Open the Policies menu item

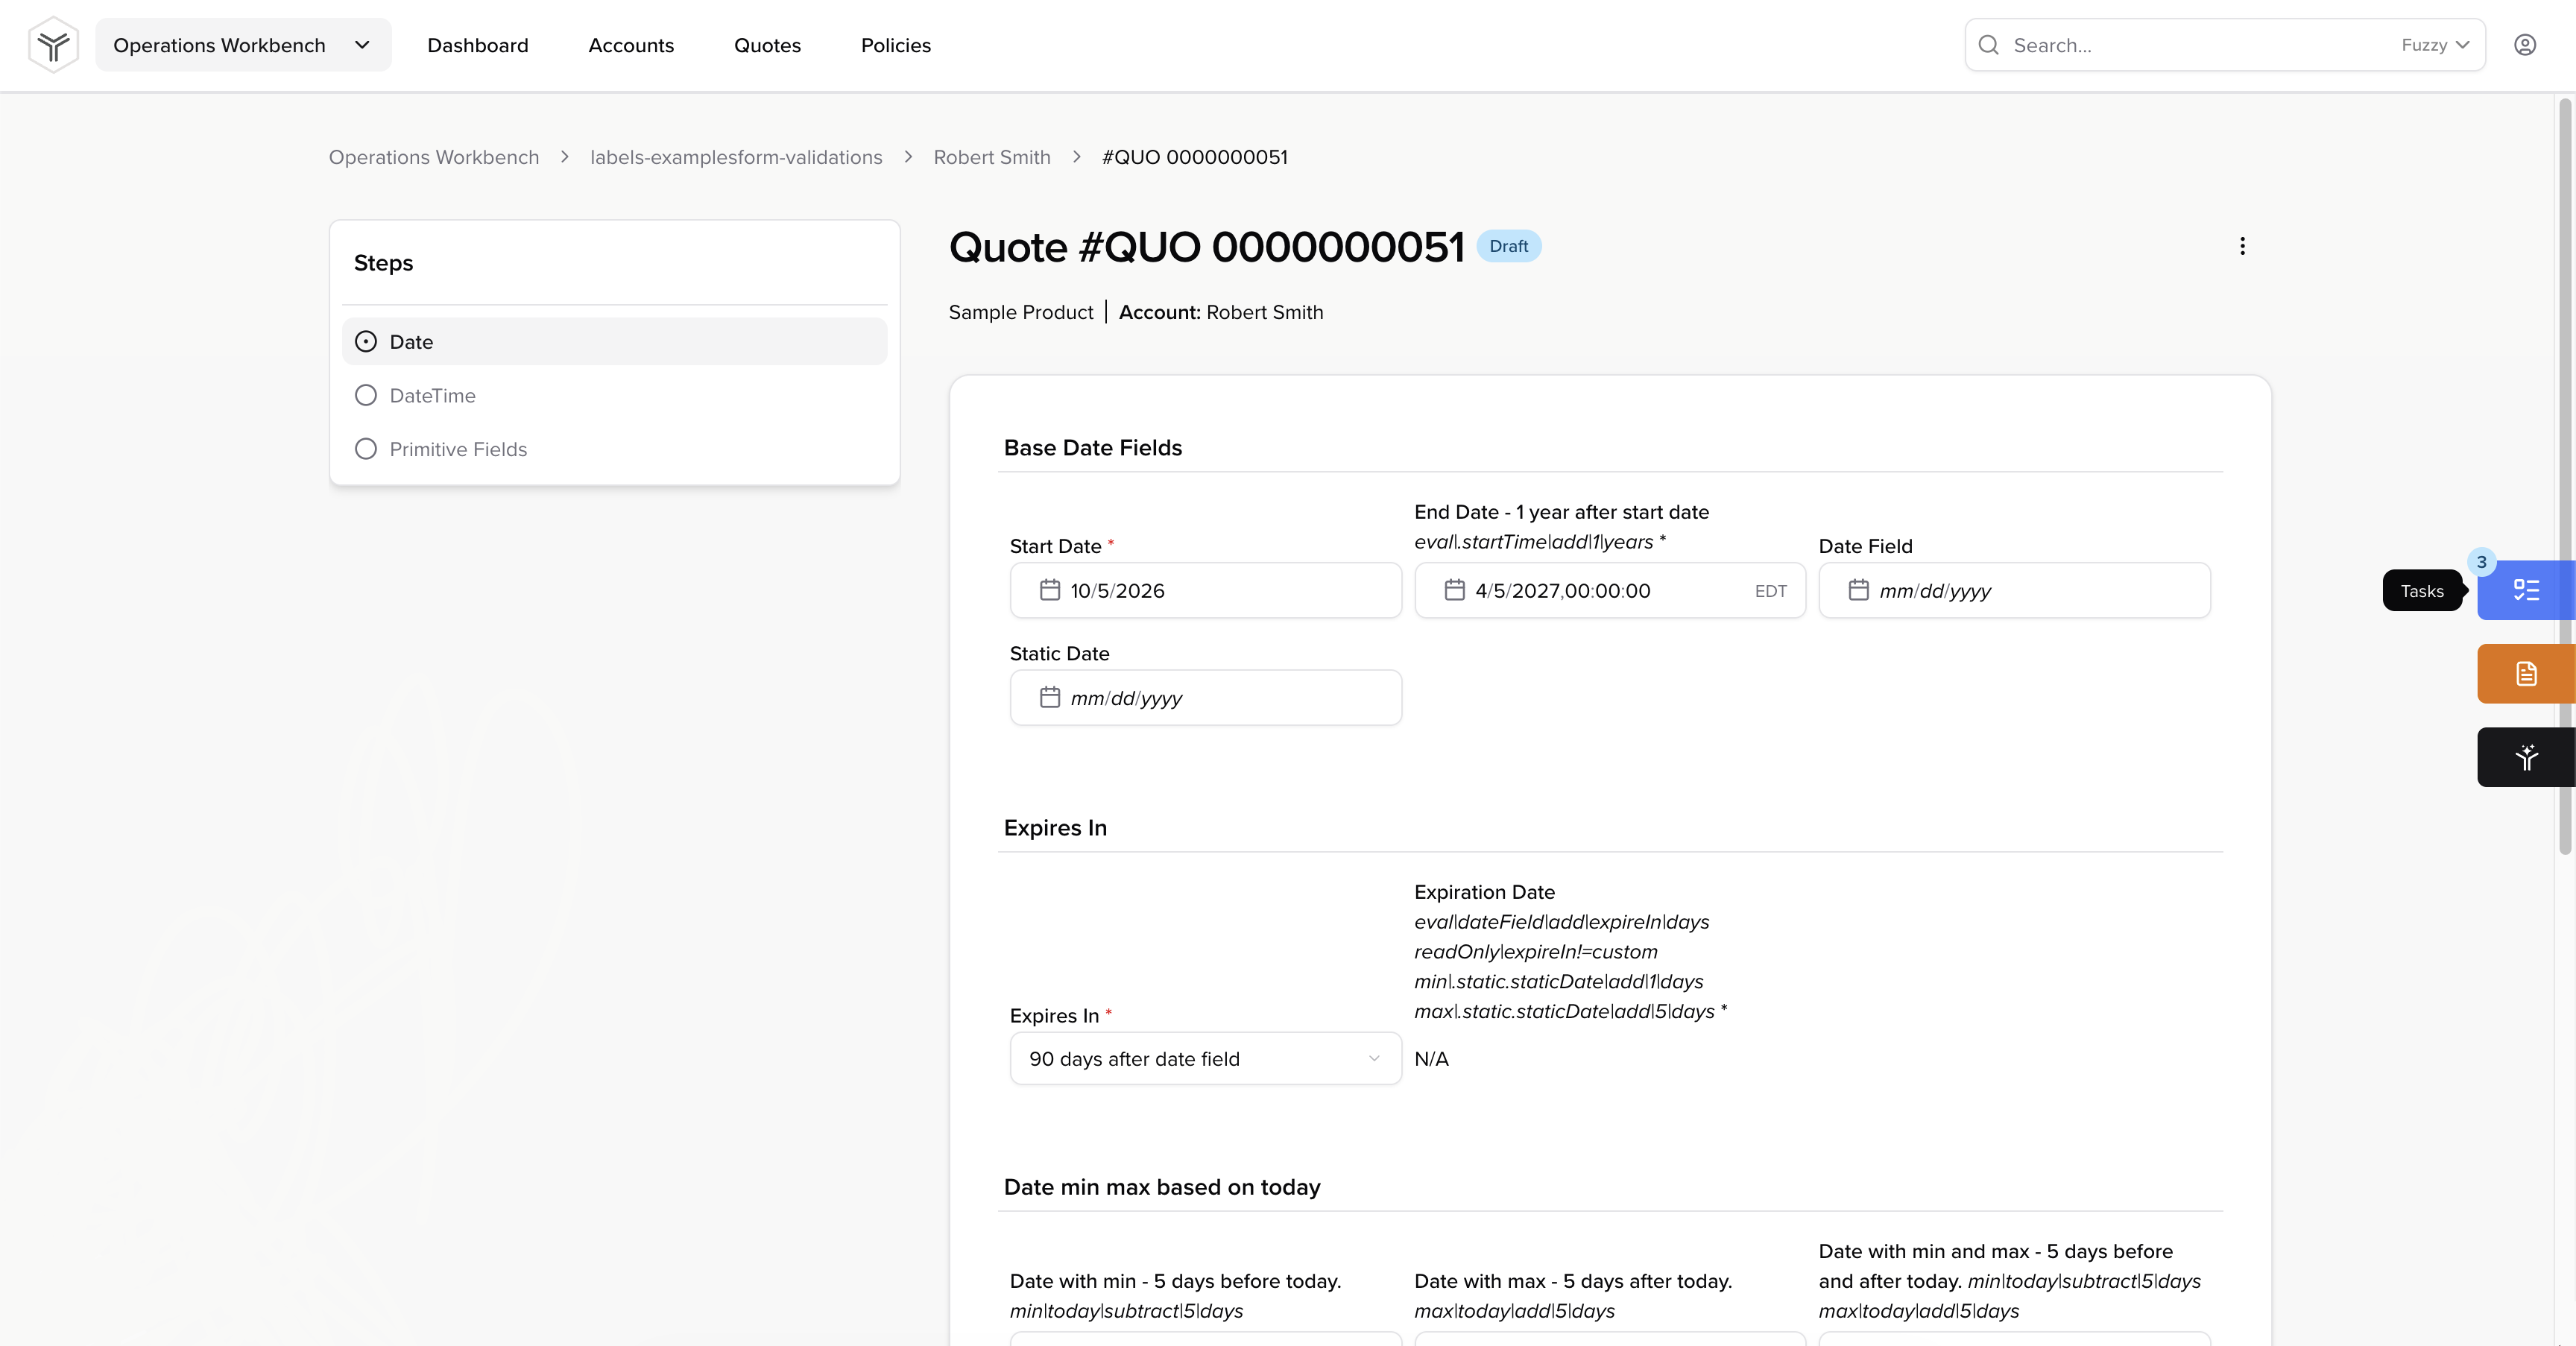[895, 45]
